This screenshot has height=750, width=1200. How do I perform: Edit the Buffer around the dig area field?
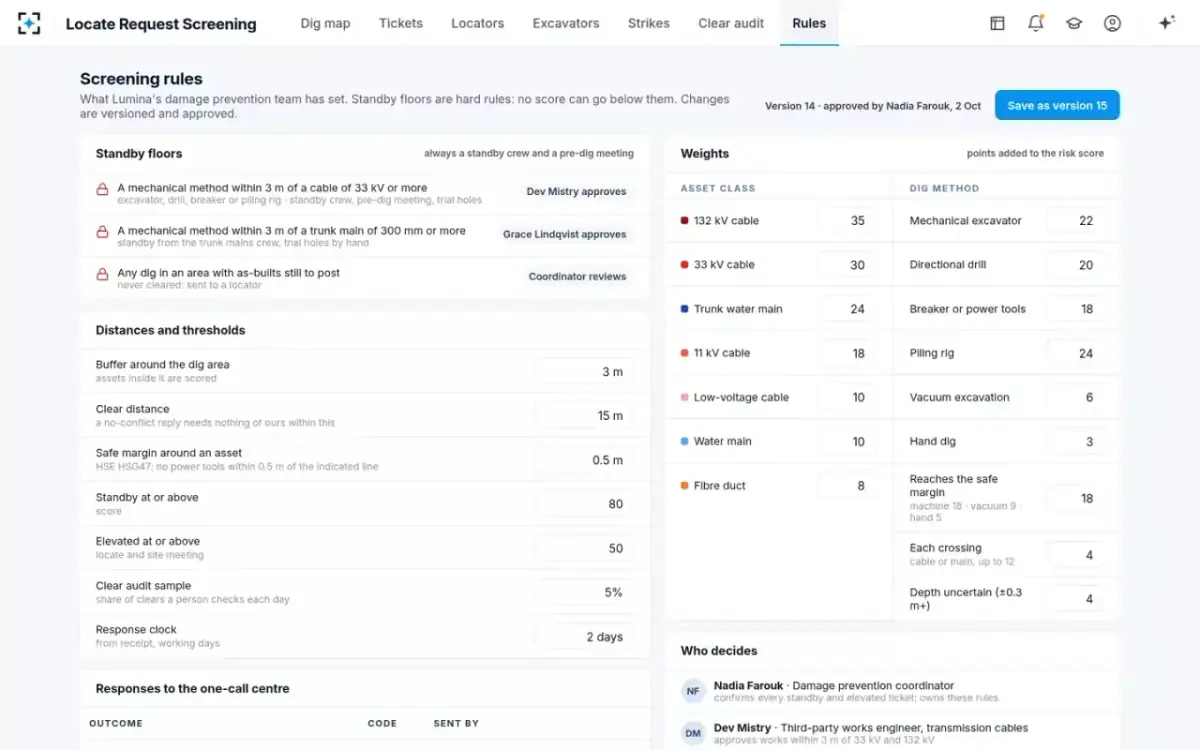coord(584,372)
